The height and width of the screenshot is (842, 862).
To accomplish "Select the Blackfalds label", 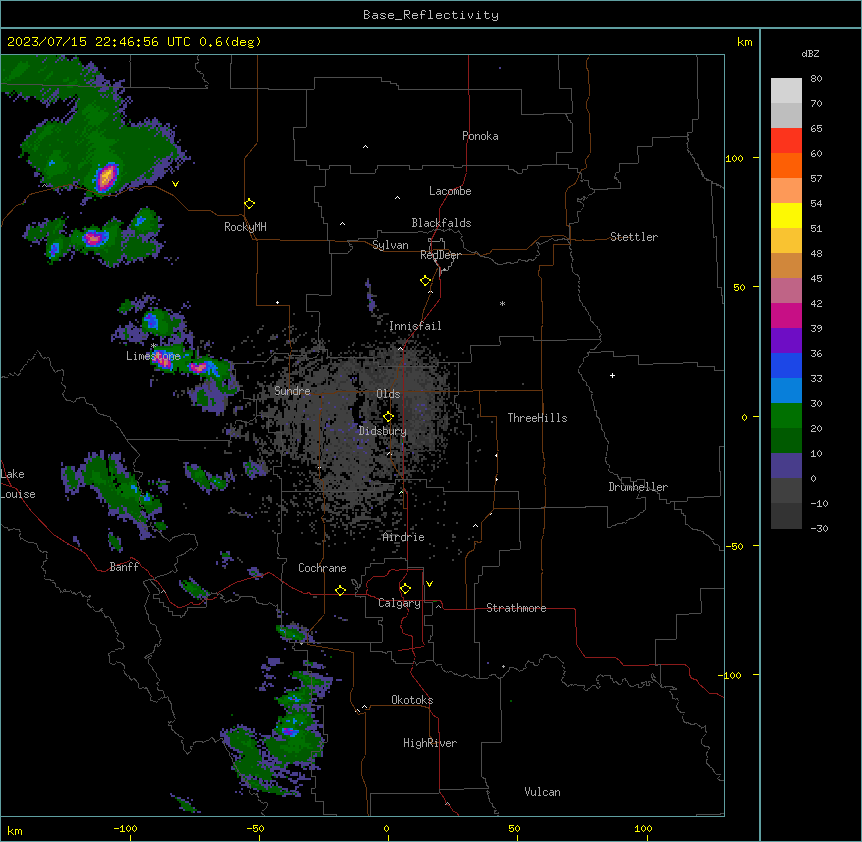I will coord(441,223).
